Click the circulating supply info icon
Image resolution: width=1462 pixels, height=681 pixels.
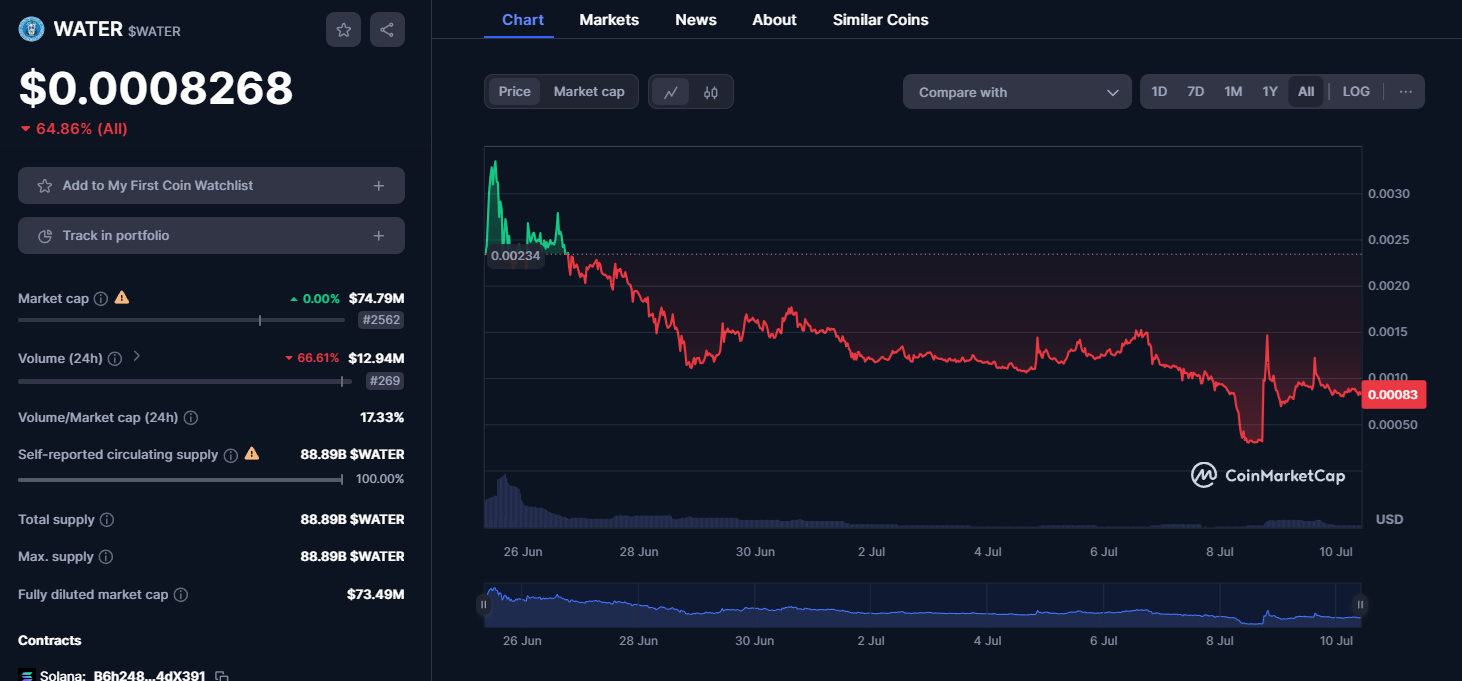(x=230, y=455)
